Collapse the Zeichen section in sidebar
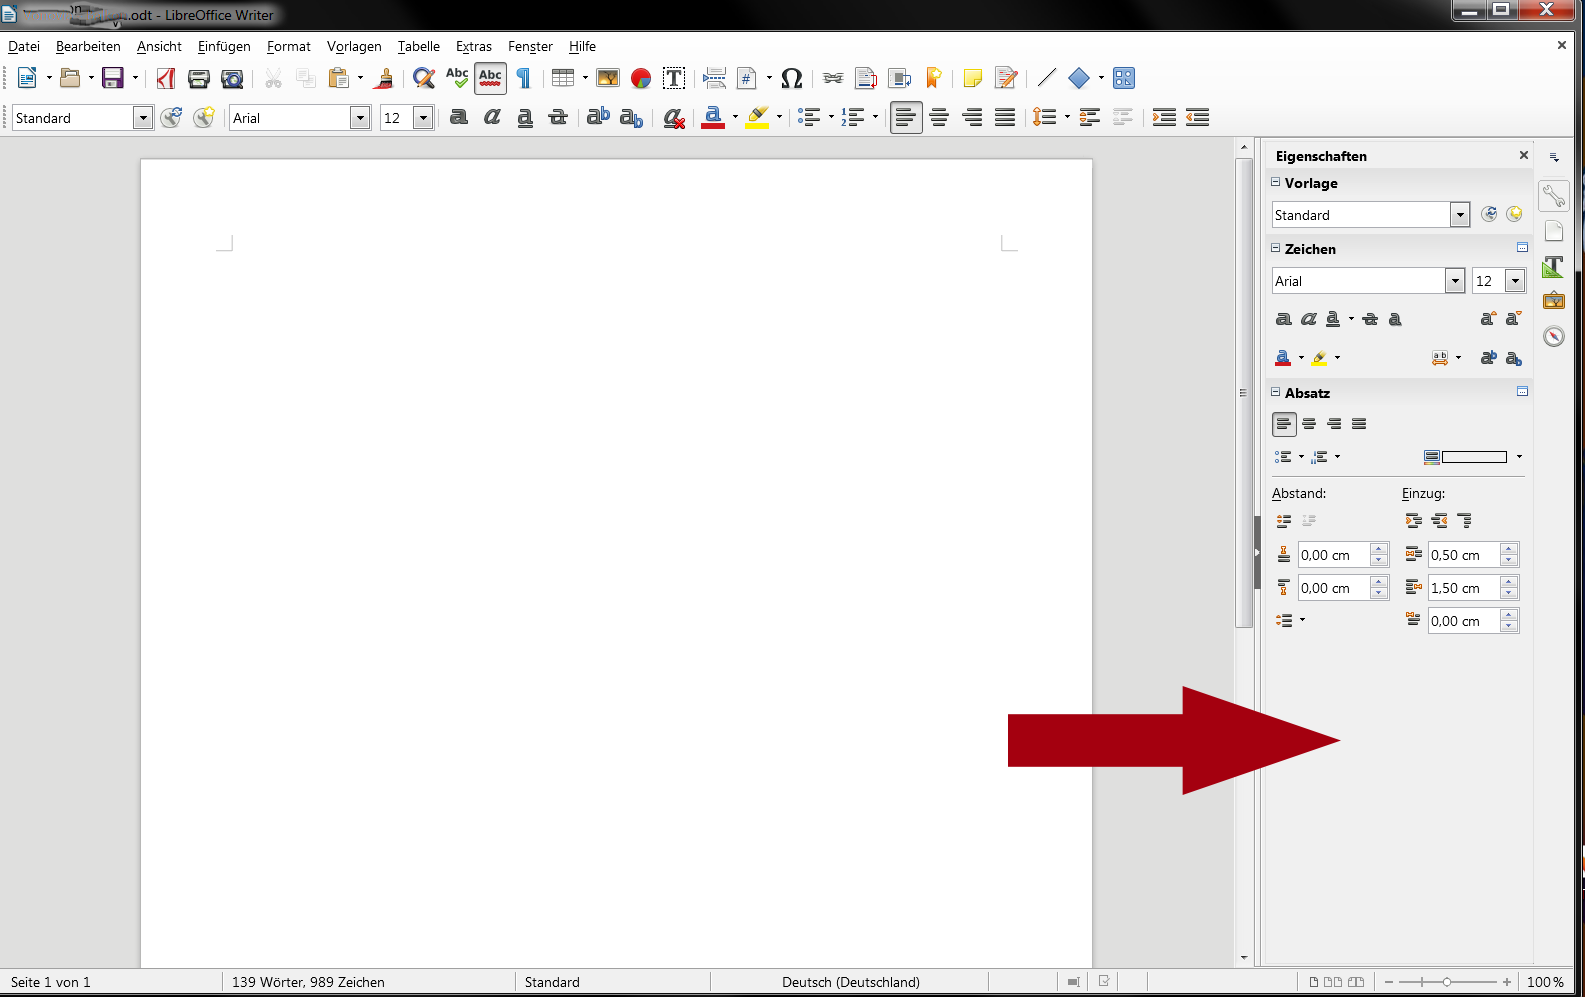Screen dimensions: 1585x997 1276,248
